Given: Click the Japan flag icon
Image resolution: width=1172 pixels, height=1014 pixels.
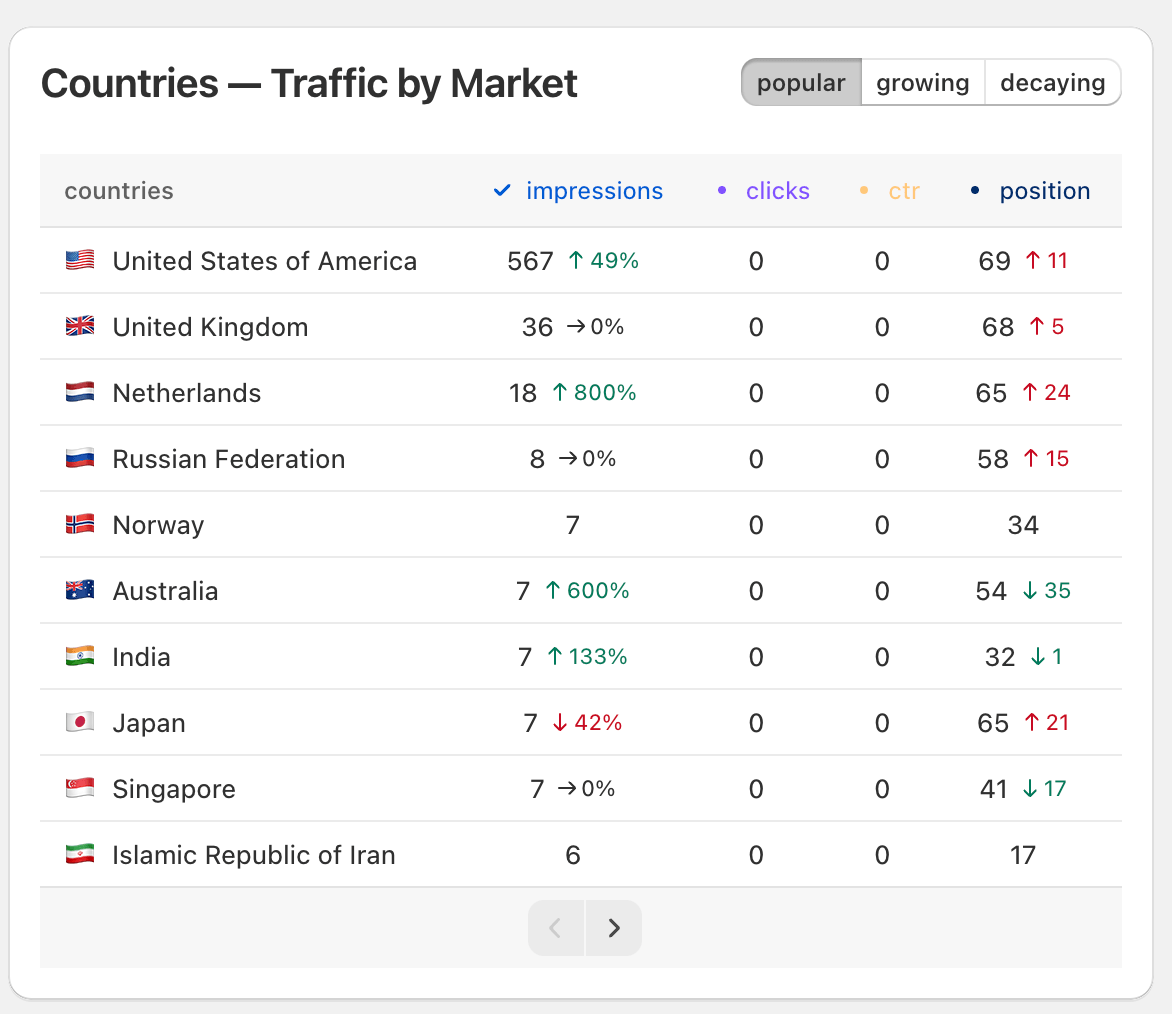Looking at the screenshot, I should [79, 722].
